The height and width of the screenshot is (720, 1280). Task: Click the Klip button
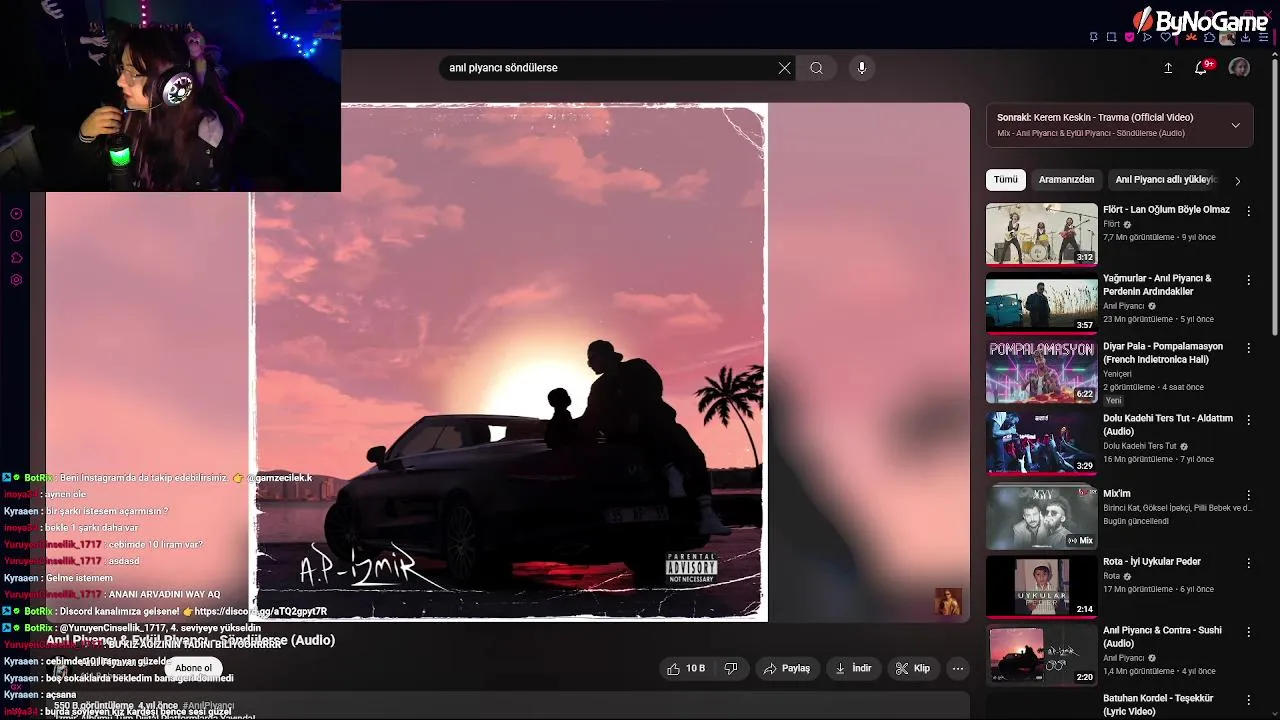point(913,668)
